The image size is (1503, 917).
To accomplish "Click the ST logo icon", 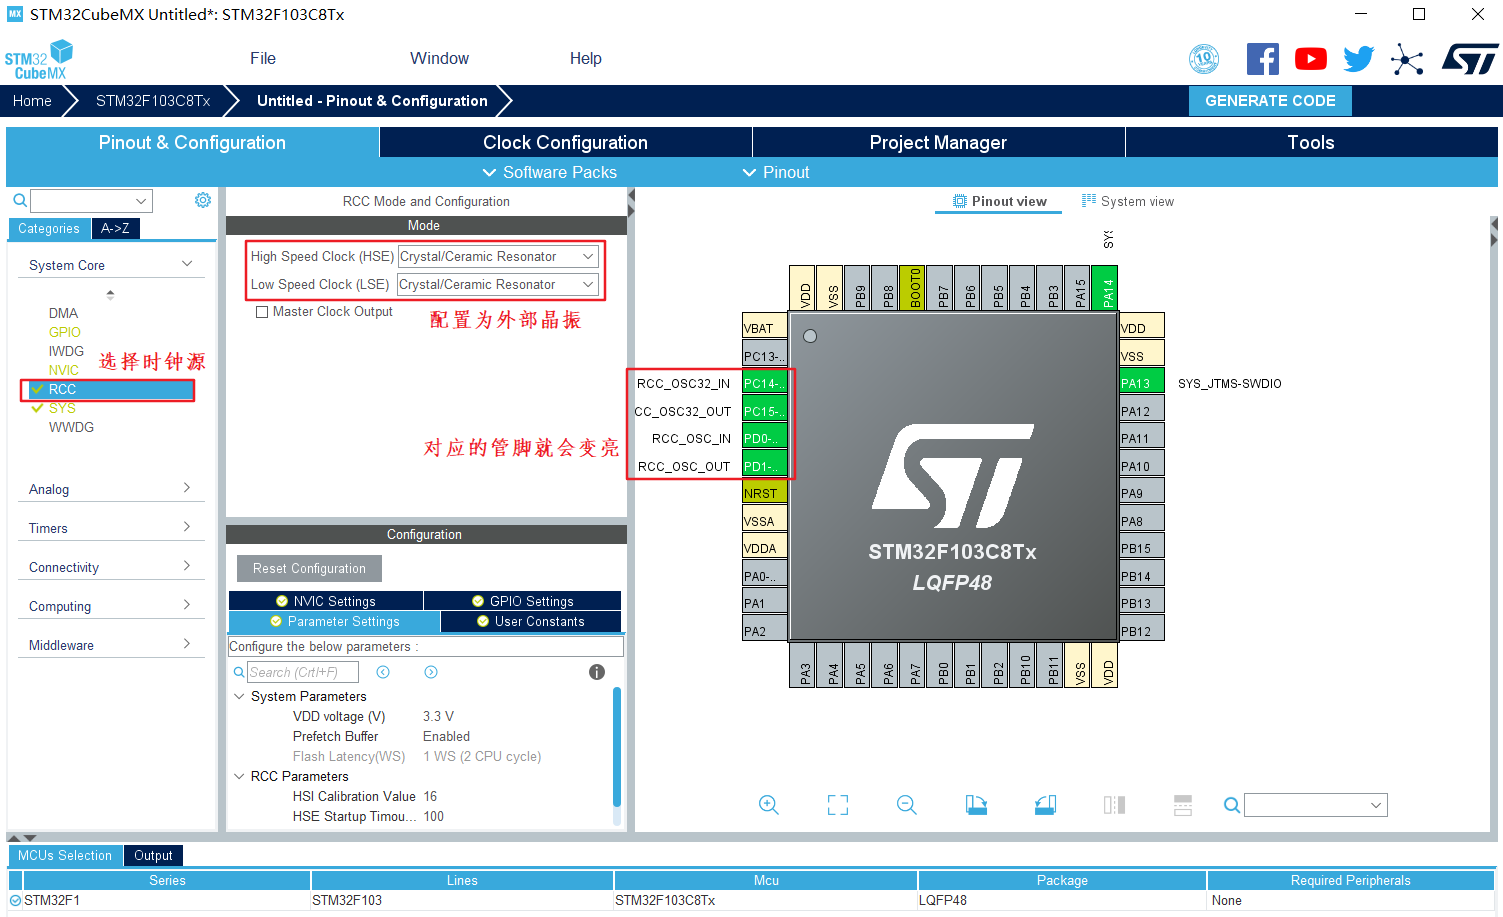I will 1470,59.
